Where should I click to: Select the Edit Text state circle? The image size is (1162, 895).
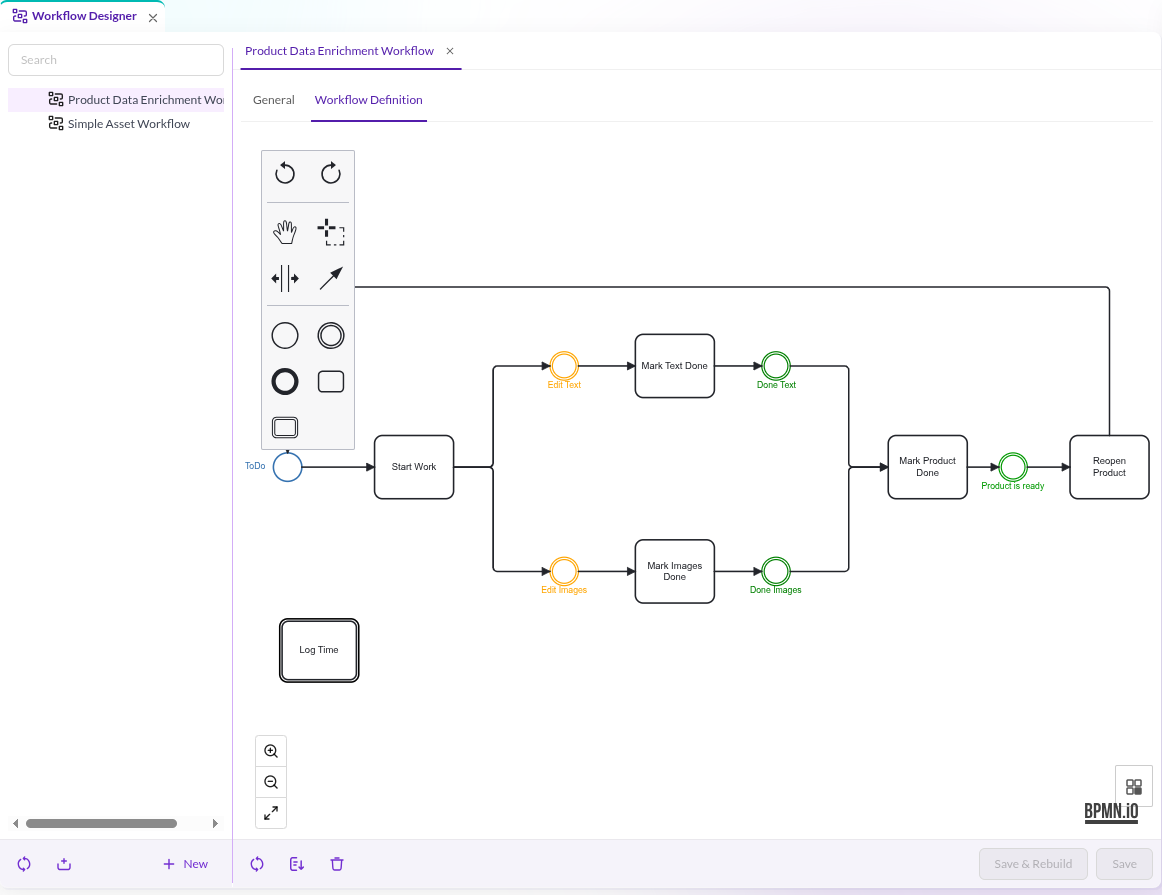[564, 366]
